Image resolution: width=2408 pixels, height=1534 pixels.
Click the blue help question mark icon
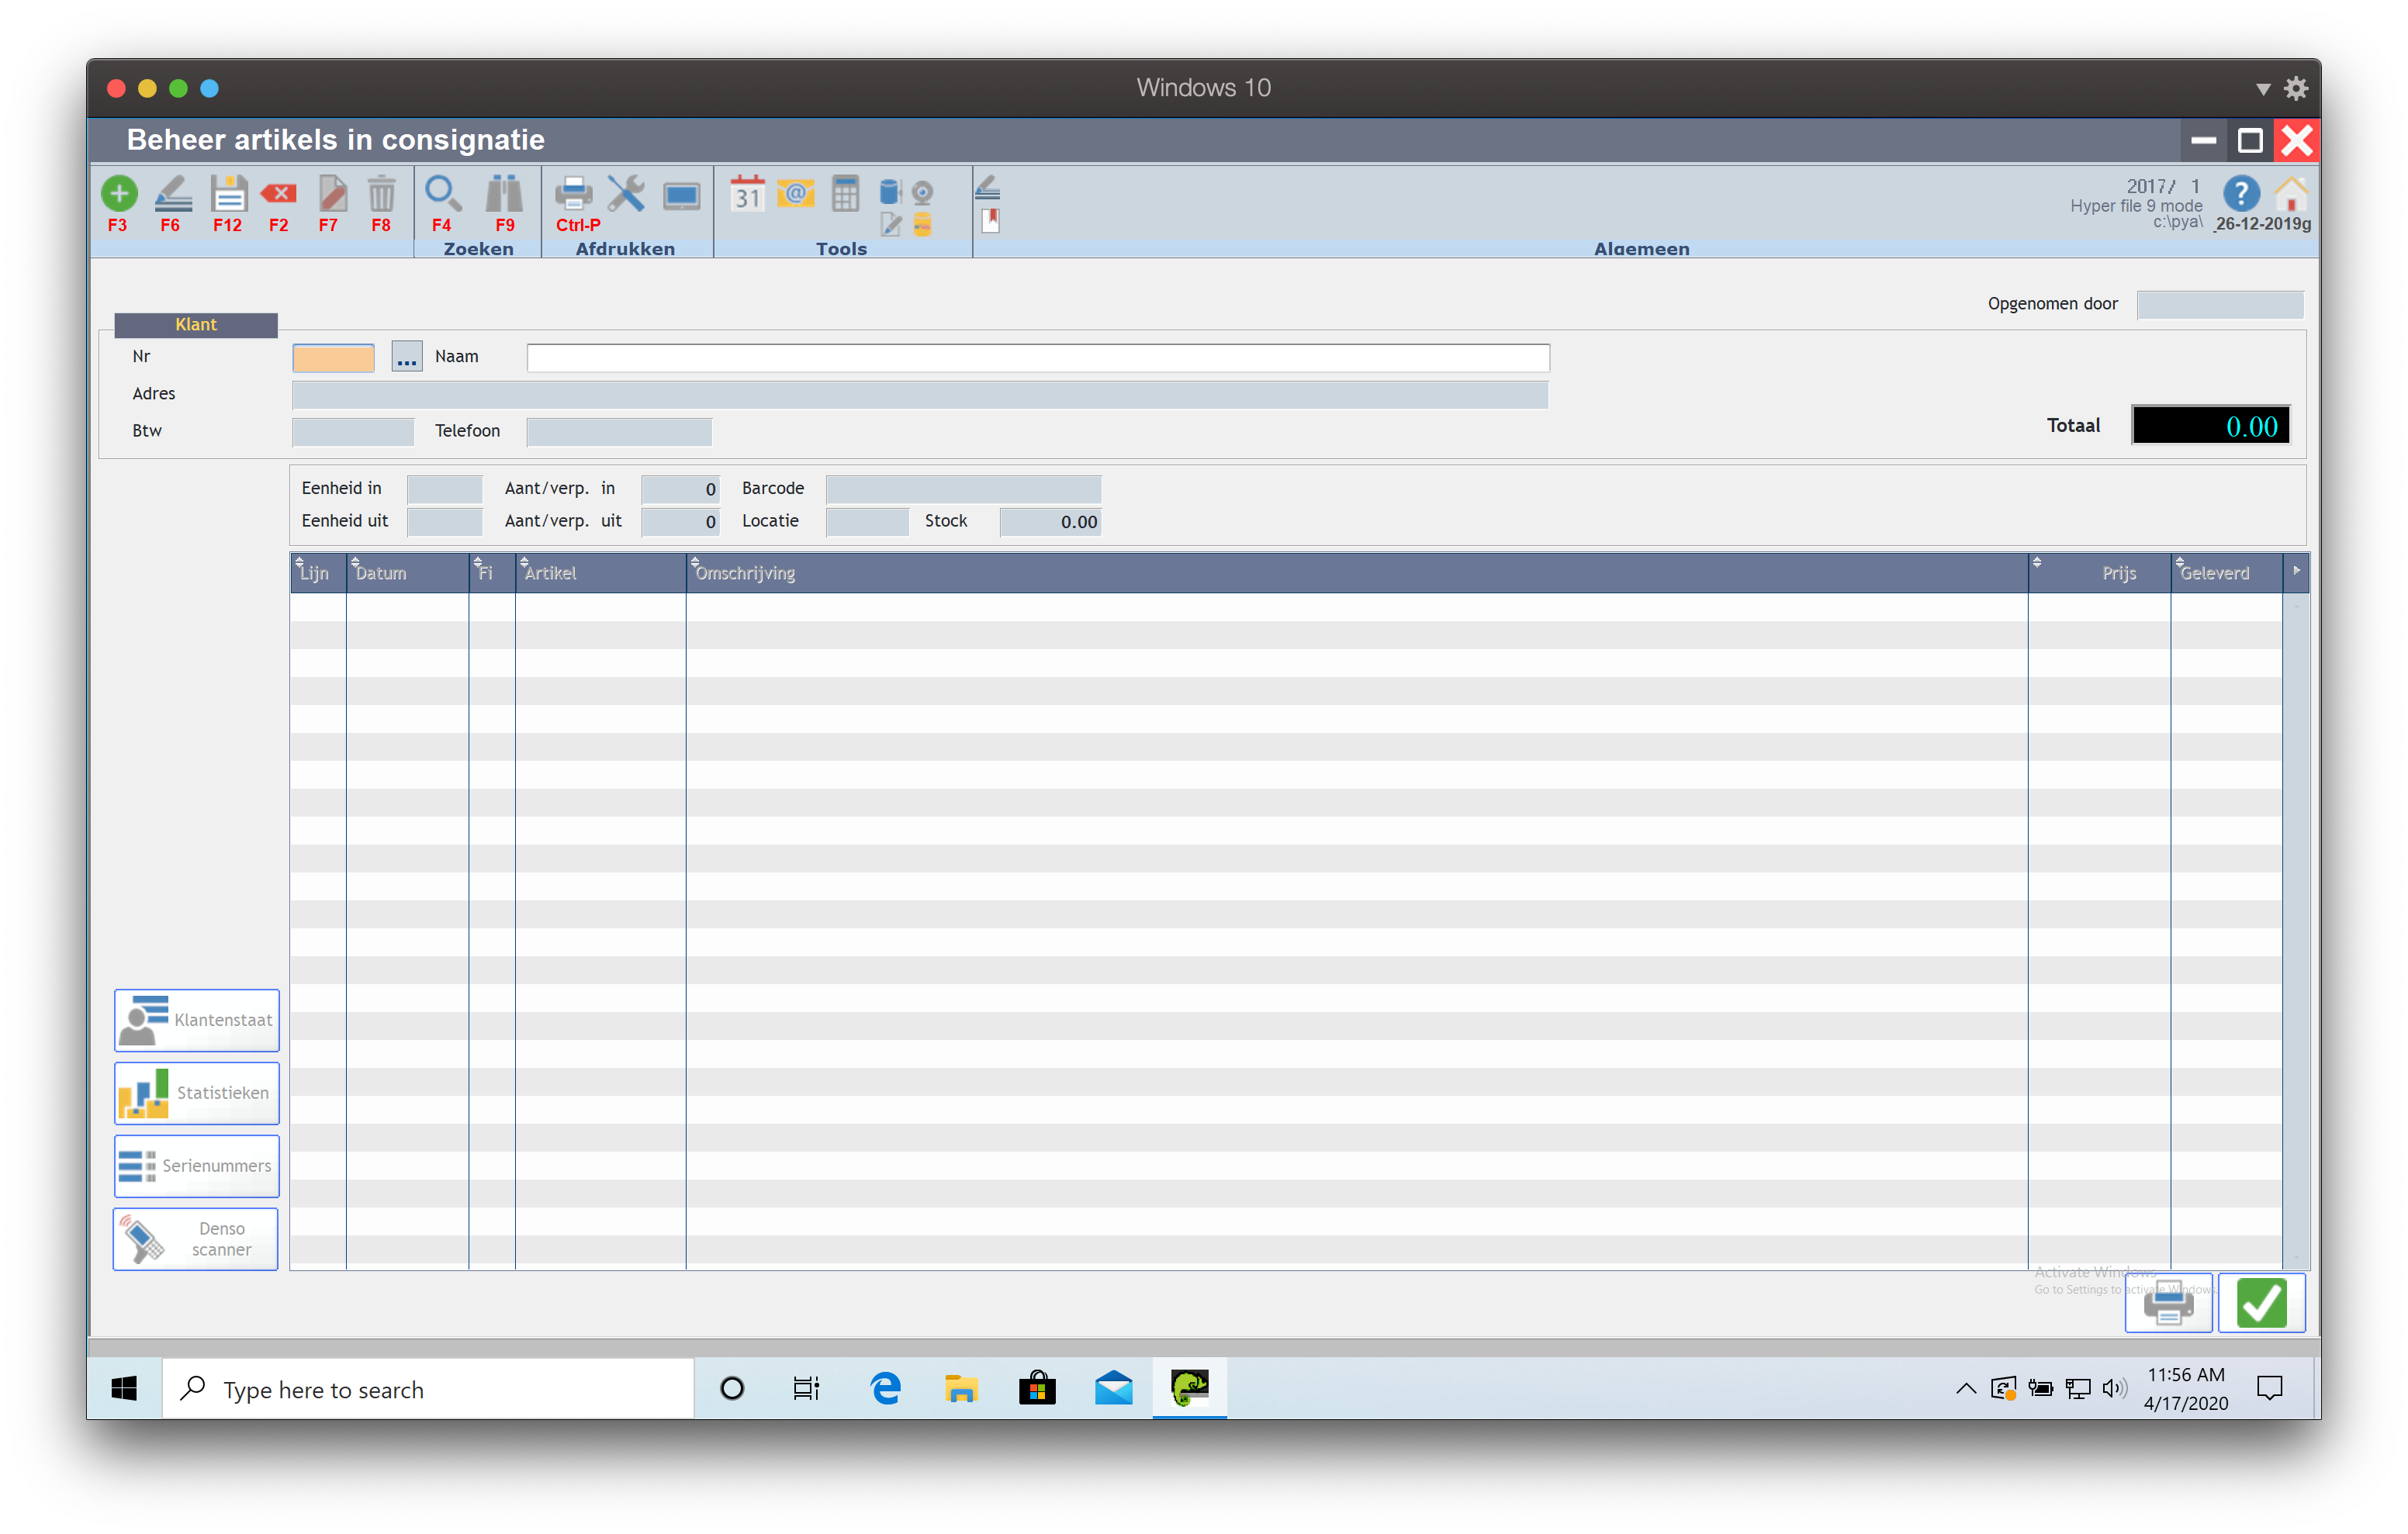point(2241,194)
